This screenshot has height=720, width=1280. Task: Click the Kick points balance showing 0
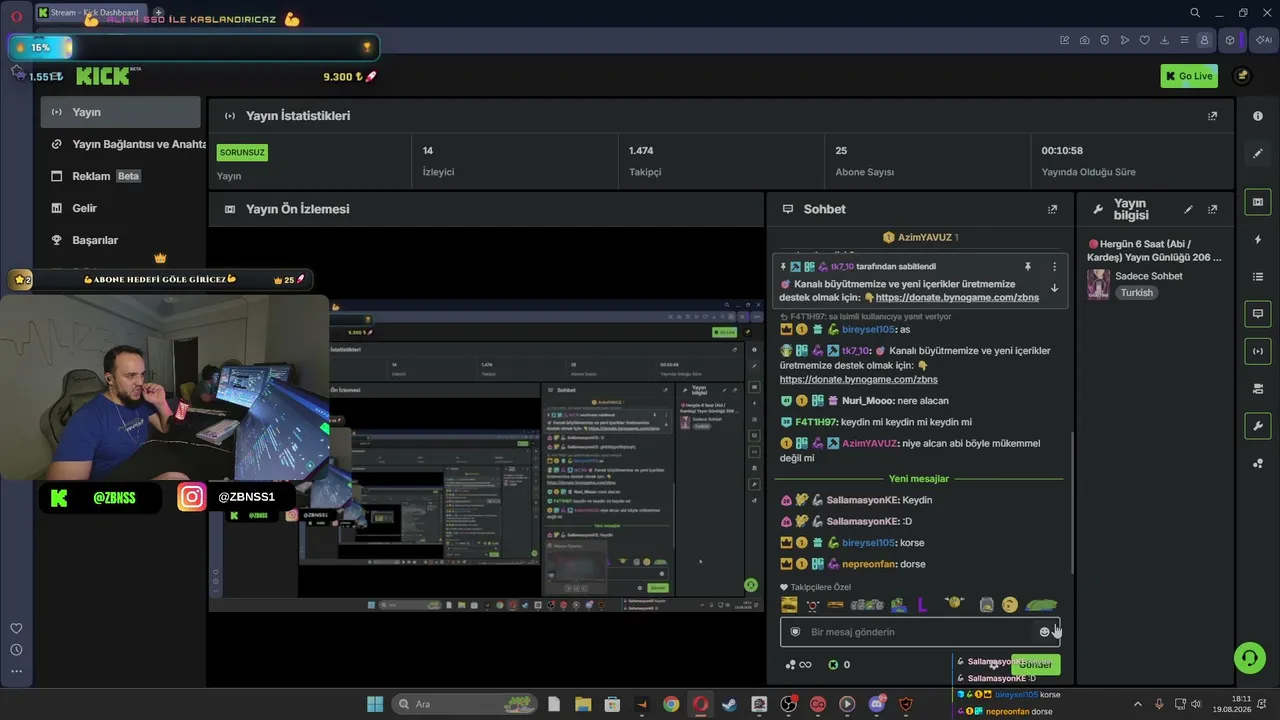point(839,664)
